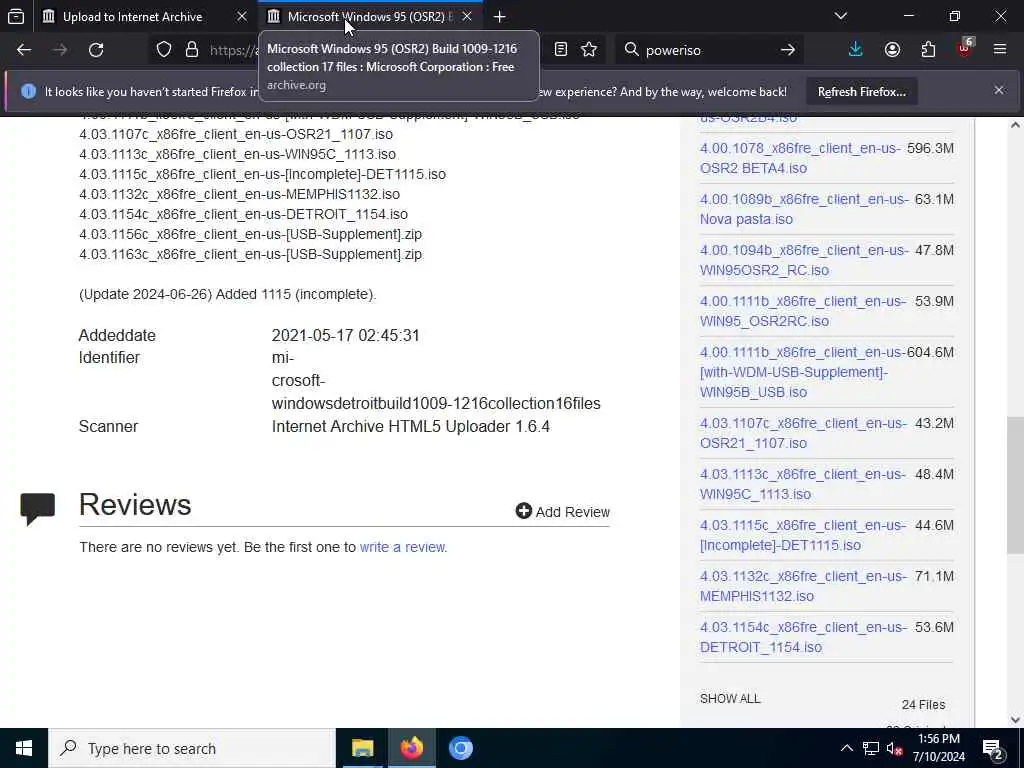Click the site security padlock icon

coord(191,50)
